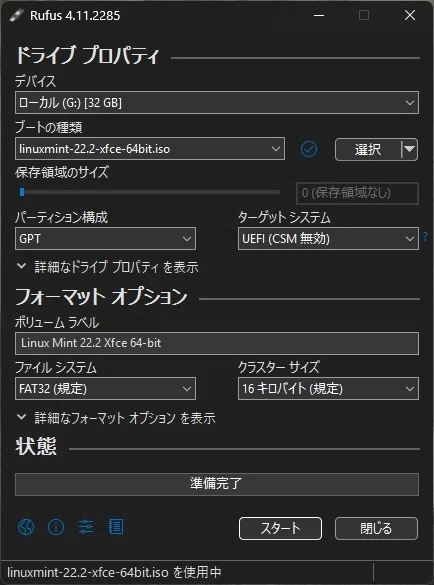Viewport: 434px width, 585px height.
Task: Open the arrow beside the 選択 button
Action: 409,149
